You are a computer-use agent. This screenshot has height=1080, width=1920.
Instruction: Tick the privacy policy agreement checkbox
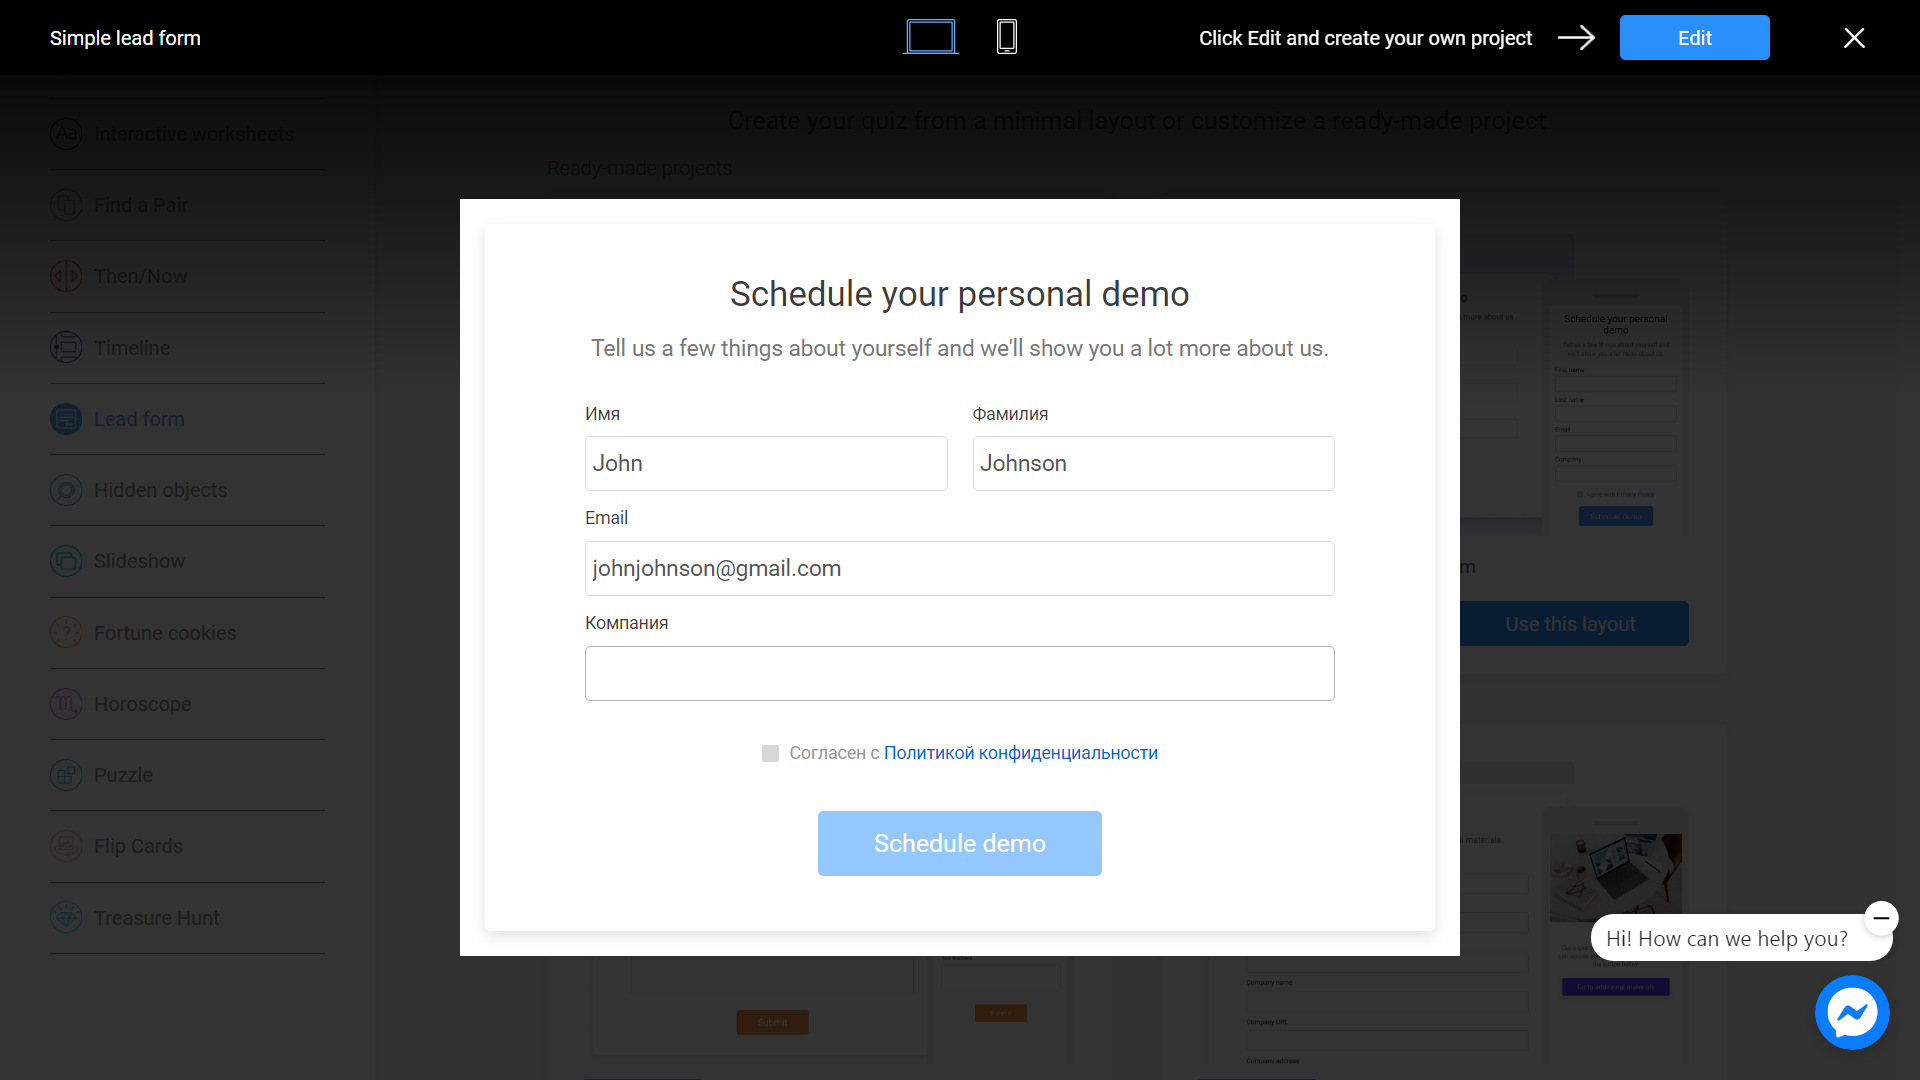pyautogui.click(x=770, y=753)
